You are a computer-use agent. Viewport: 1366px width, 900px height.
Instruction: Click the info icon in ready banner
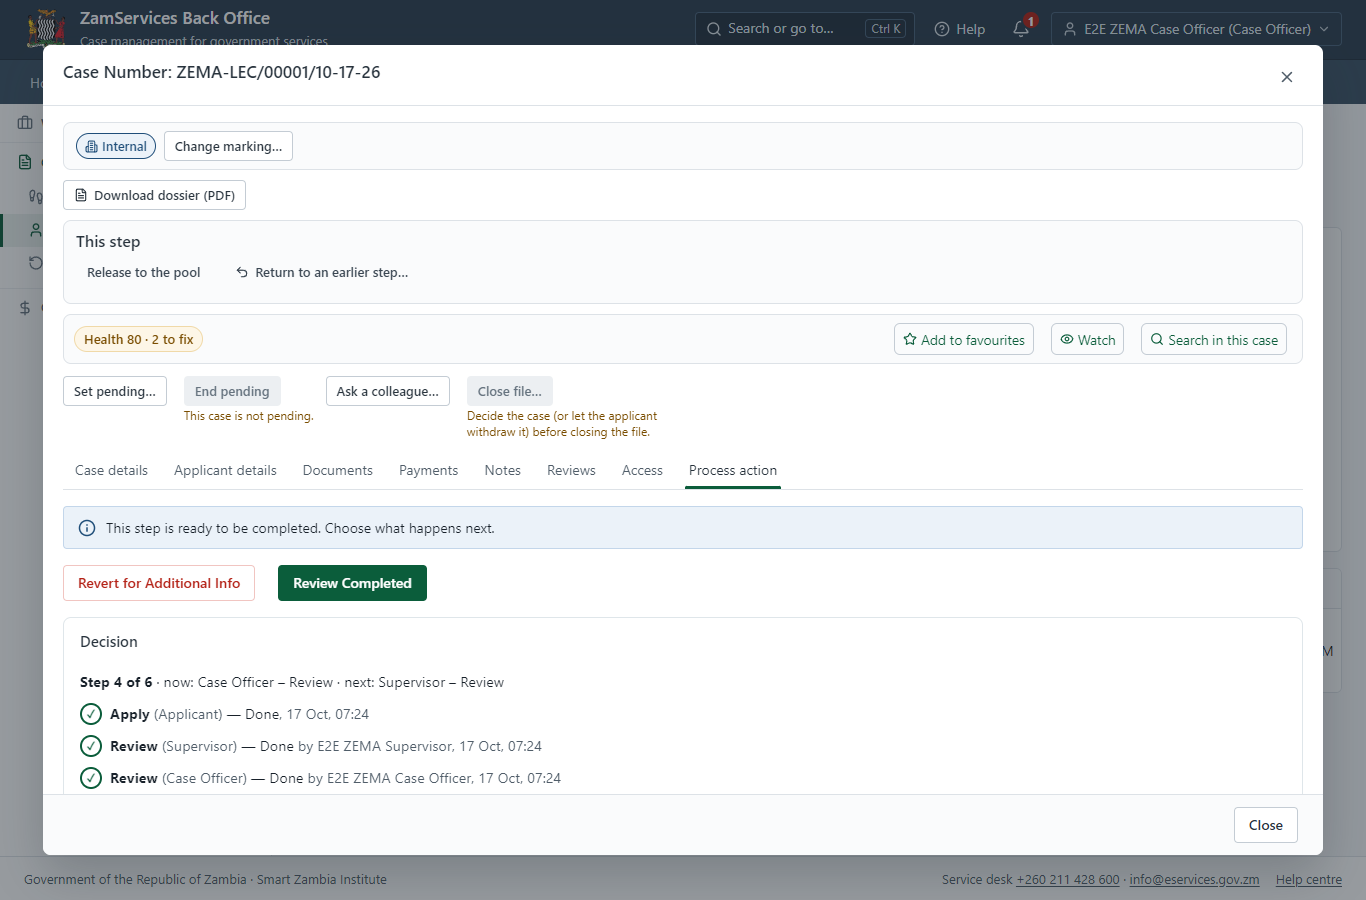87,528
